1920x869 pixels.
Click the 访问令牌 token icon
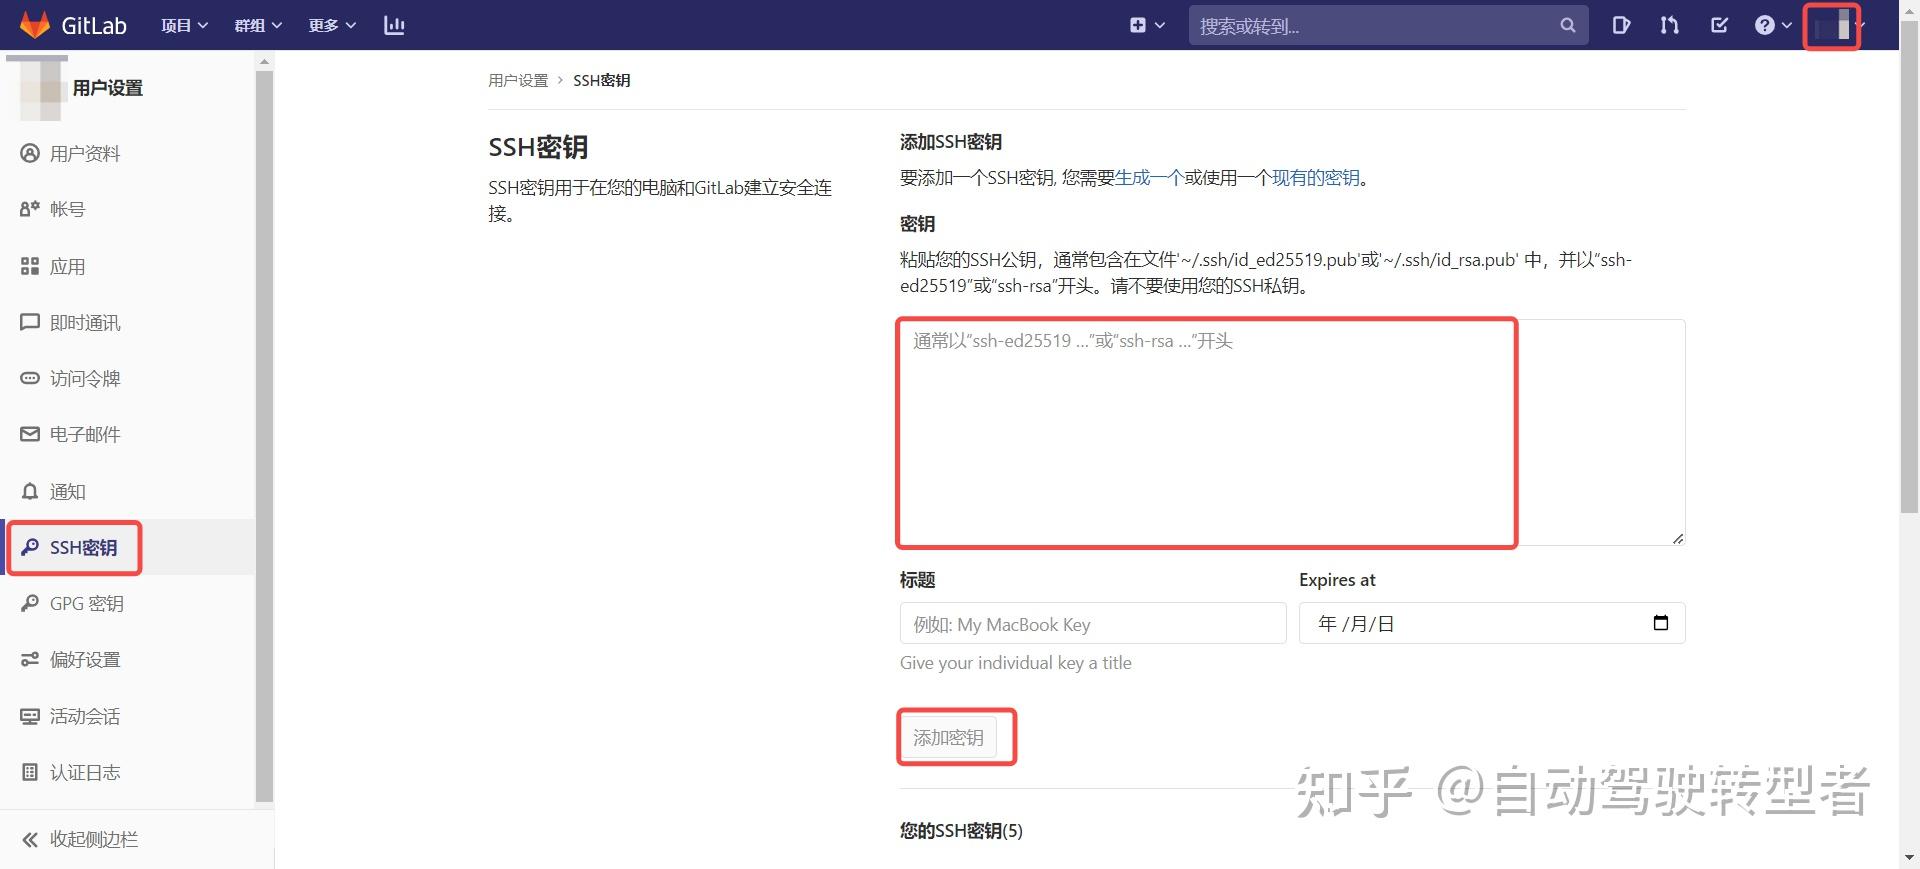point(30,378)
